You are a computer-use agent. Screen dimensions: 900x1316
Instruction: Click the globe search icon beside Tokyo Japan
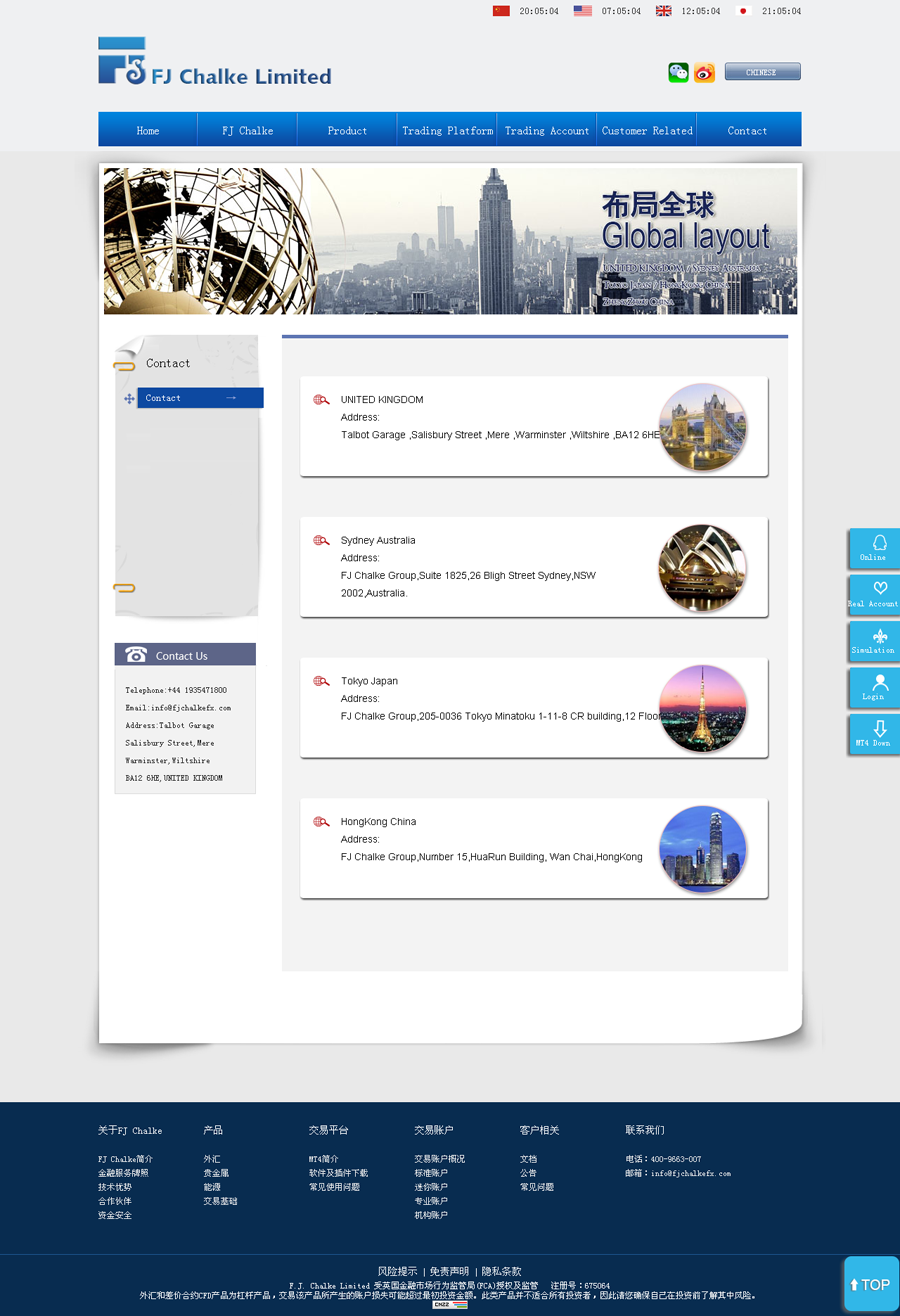tap(321, 682)
